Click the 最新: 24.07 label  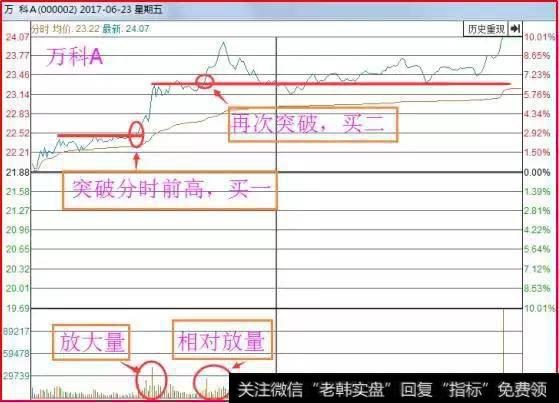126,29
